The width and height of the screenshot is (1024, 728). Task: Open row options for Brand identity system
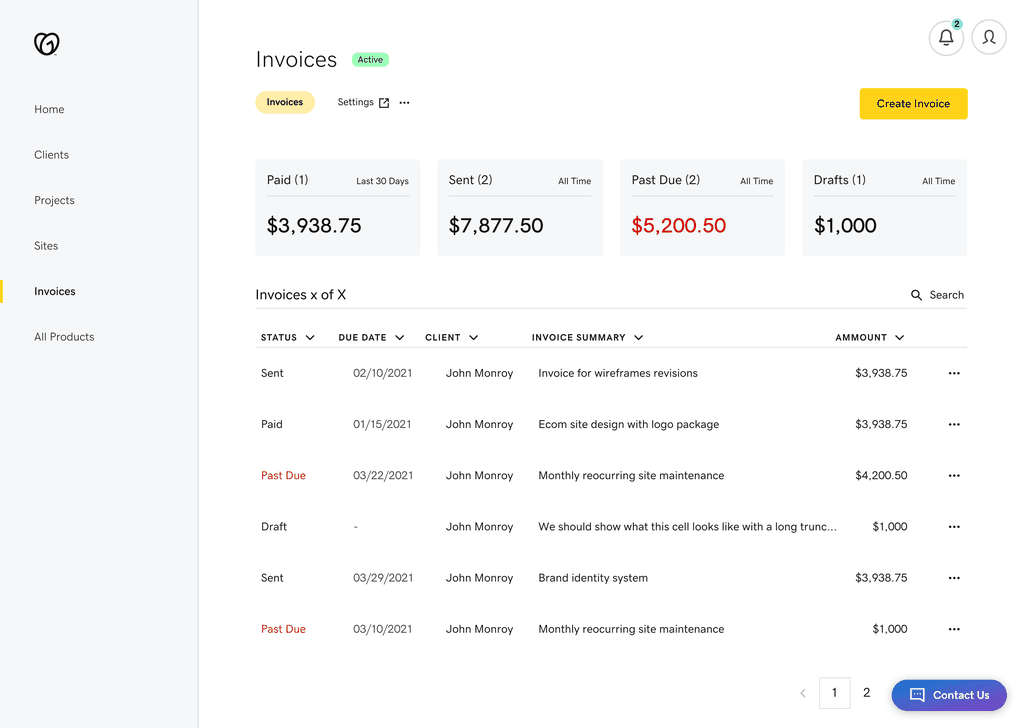click(954, 578)
